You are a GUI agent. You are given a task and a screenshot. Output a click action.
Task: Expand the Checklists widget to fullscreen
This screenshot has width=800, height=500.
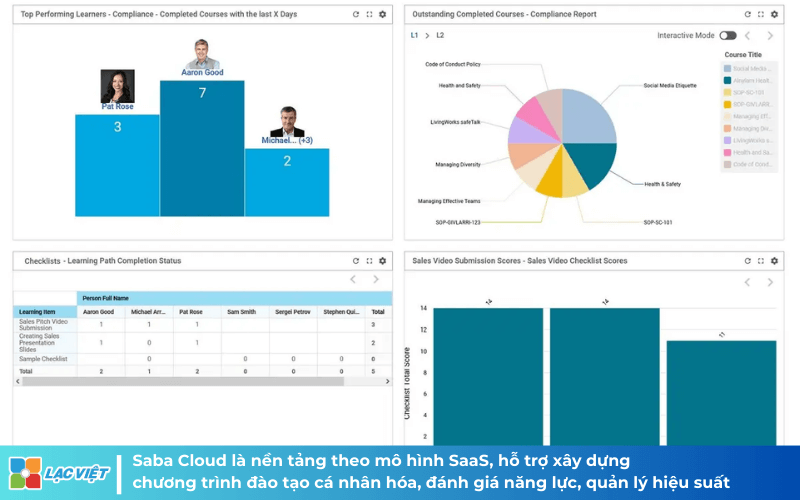click(x=369, y=261)
